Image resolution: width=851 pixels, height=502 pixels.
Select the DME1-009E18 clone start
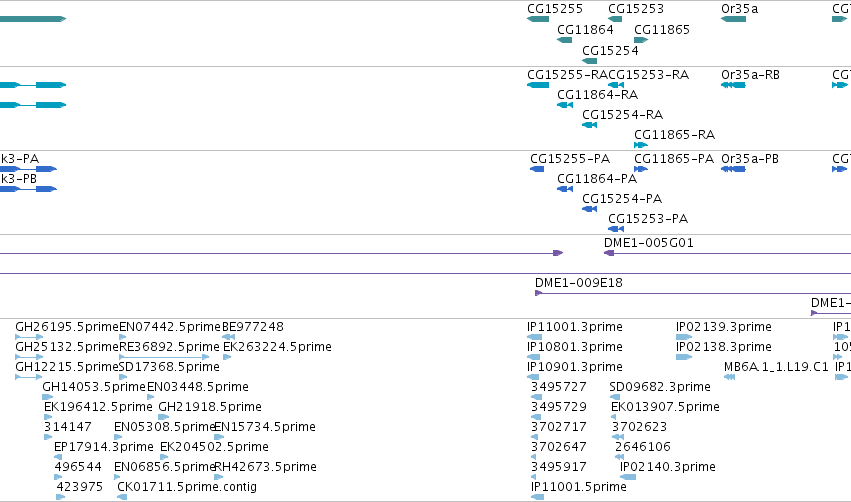538,293
